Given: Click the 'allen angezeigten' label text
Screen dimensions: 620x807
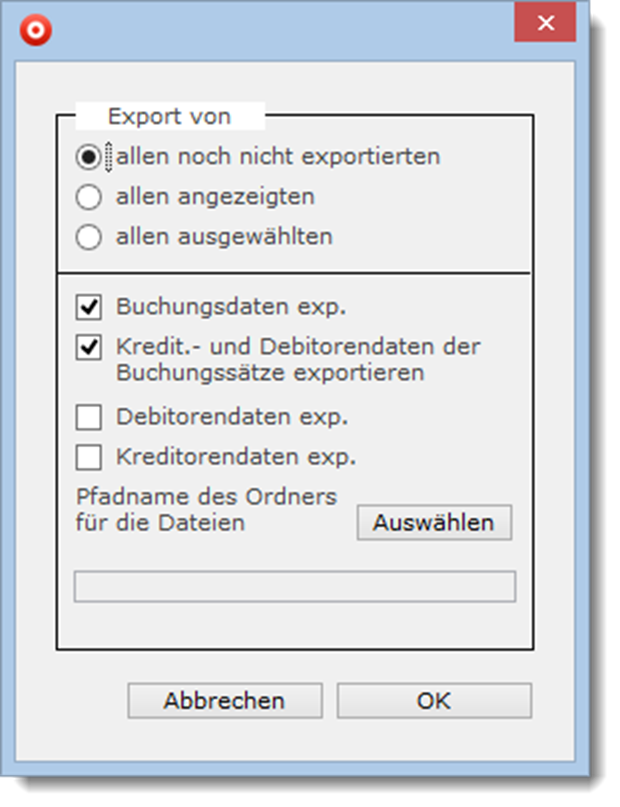Looking at the screenshot, I should click(x=215, y=197).
